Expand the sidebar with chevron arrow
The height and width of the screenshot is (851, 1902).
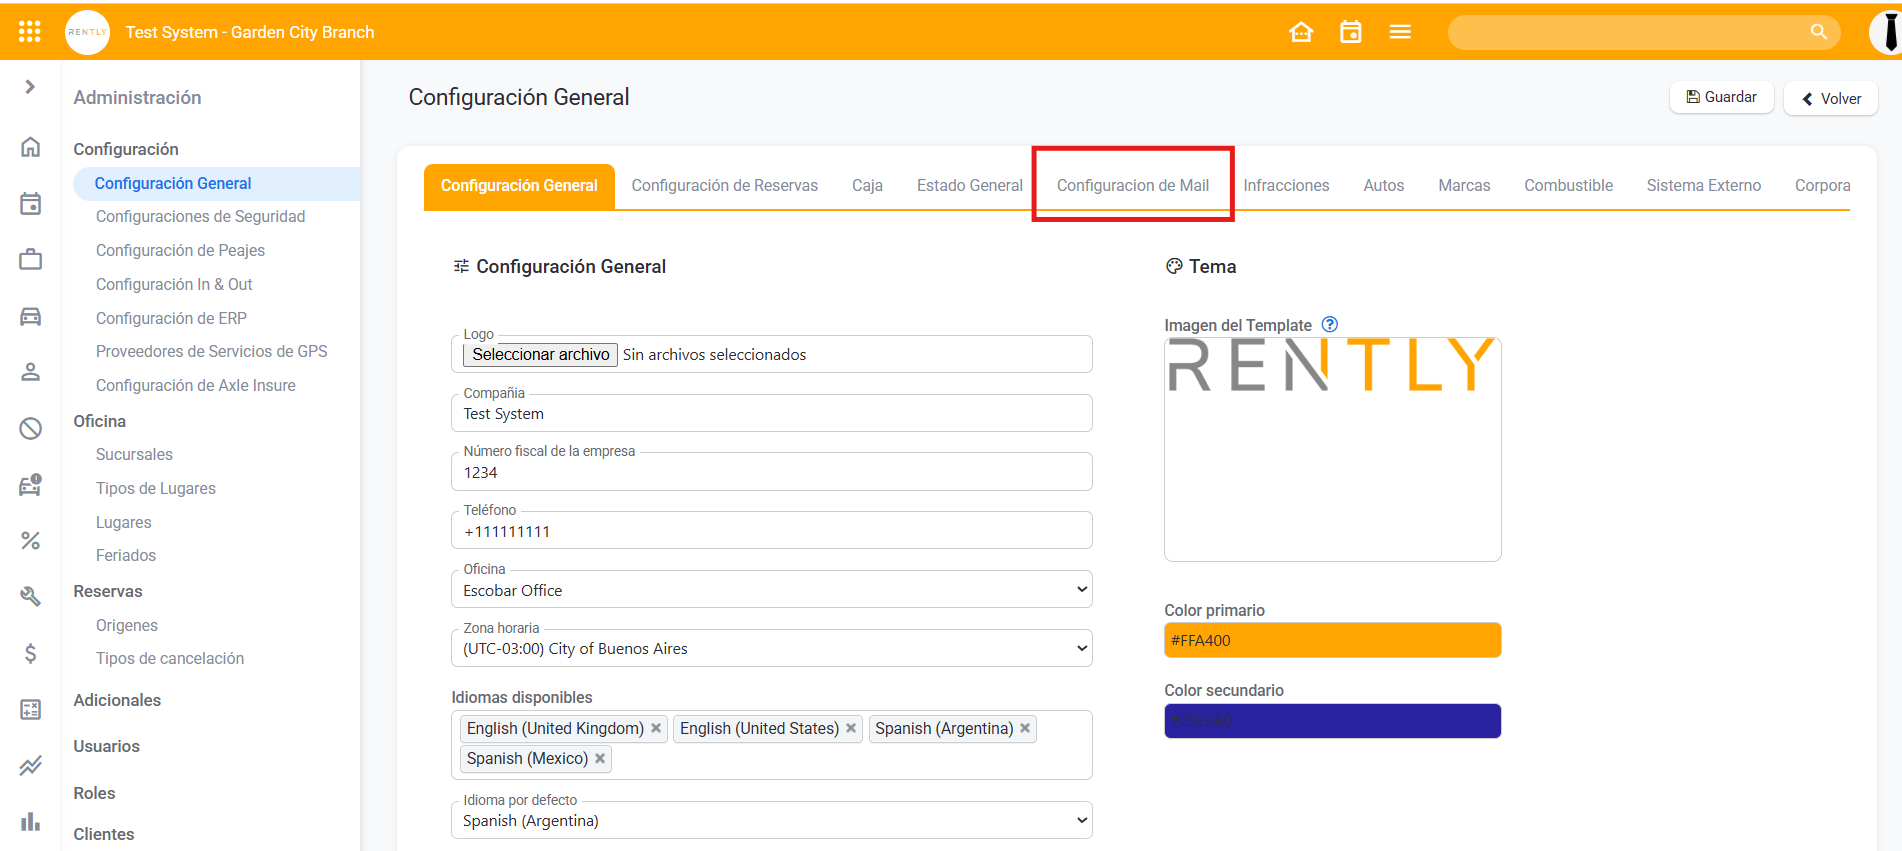coord(30,87)
